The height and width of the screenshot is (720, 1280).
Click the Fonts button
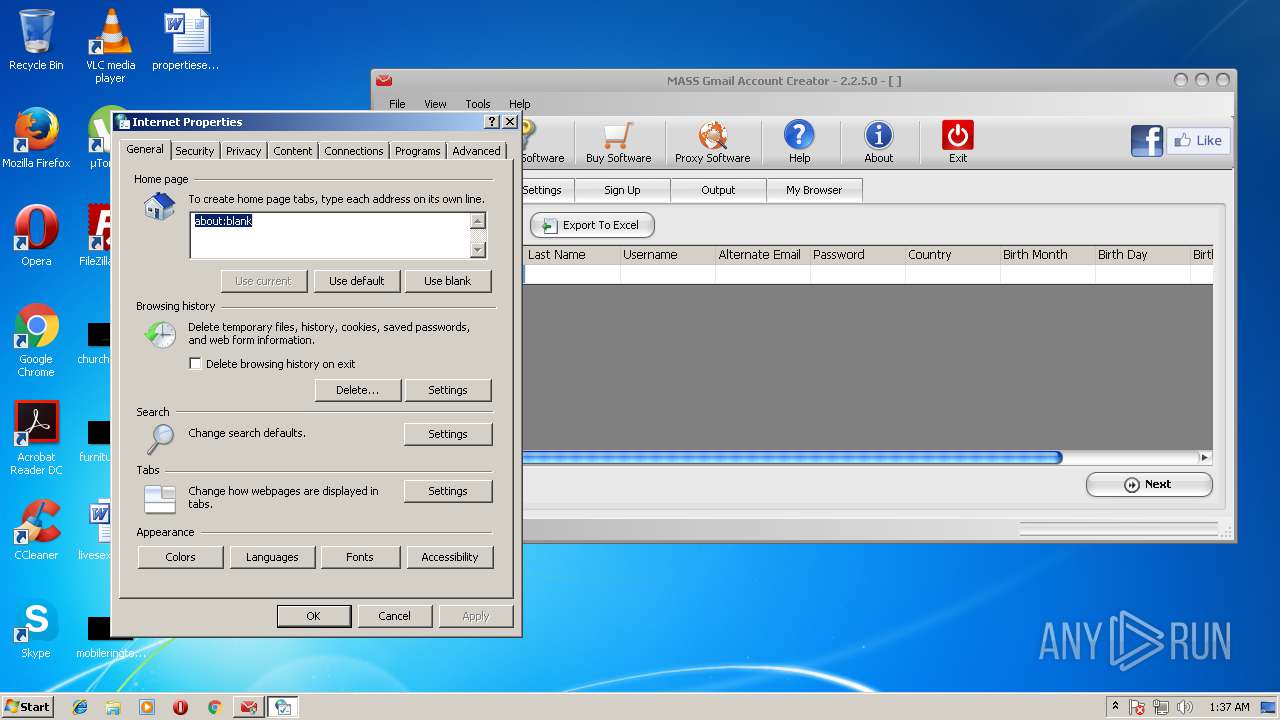click(x=360, y=557)
